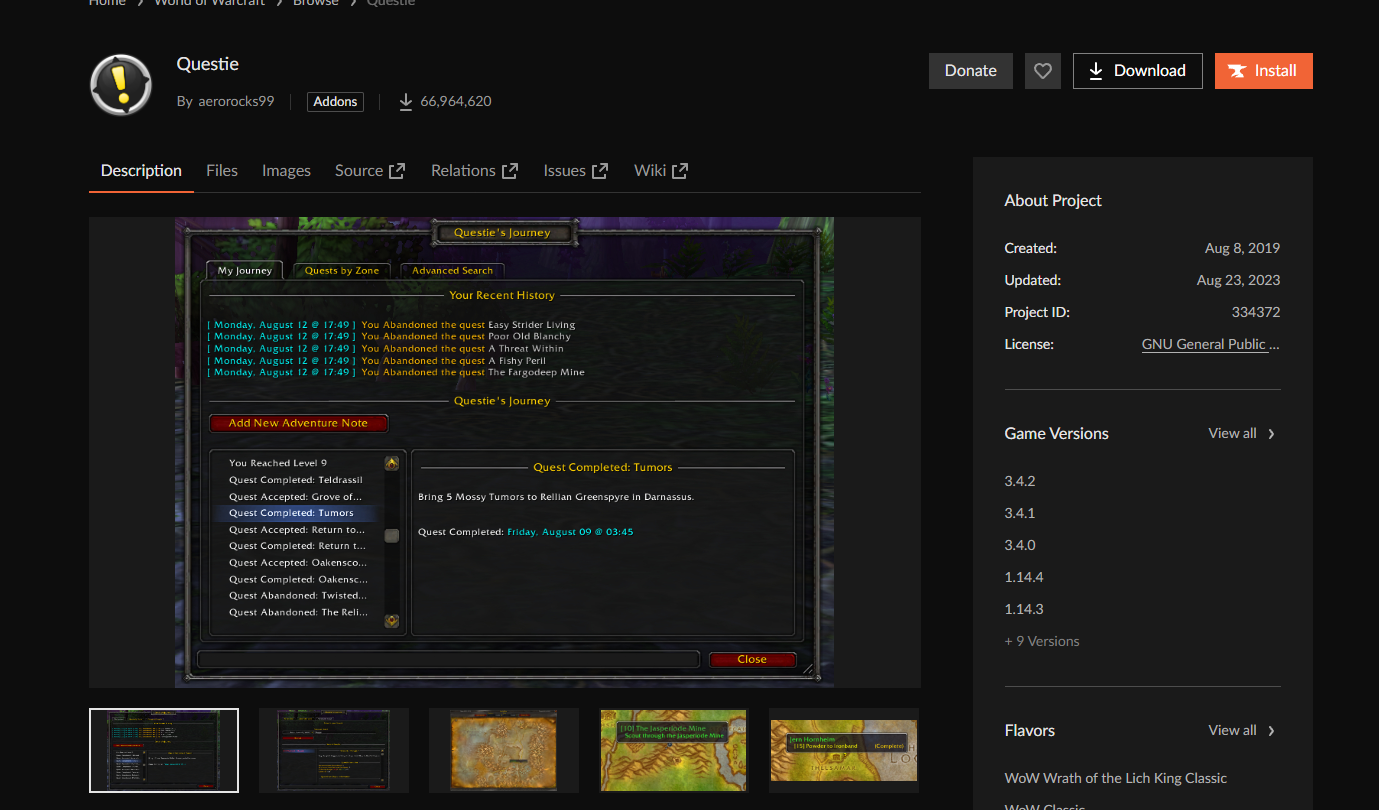The height and width of the screenshot is (810, 1379).
Task: Switch to the Files tab
Action: click(222, 171)
